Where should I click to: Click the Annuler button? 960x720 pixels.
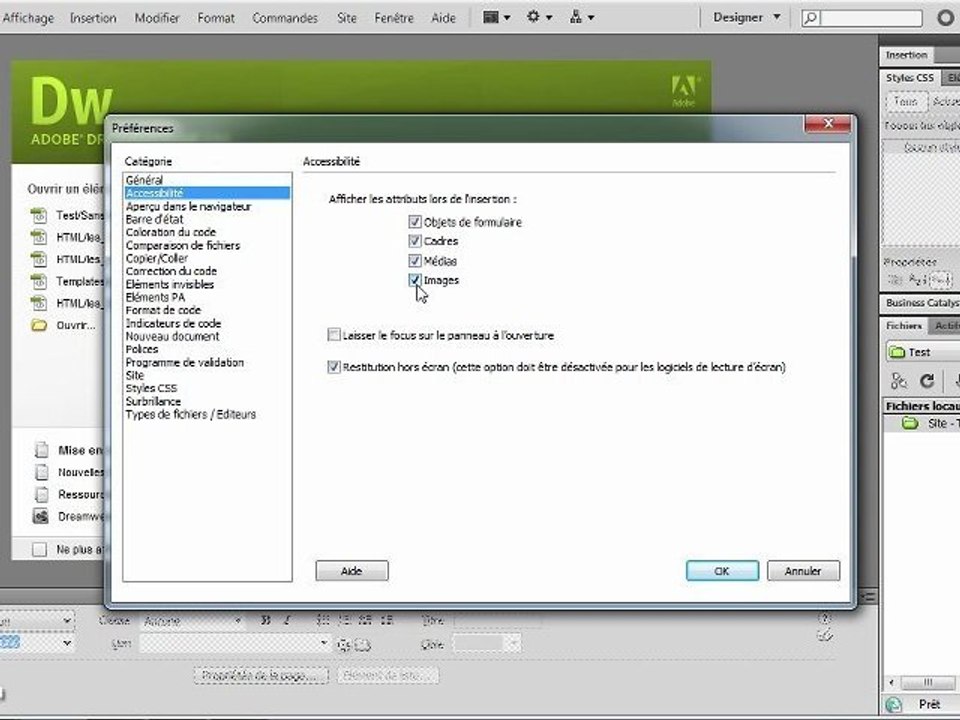pos(803,571)
